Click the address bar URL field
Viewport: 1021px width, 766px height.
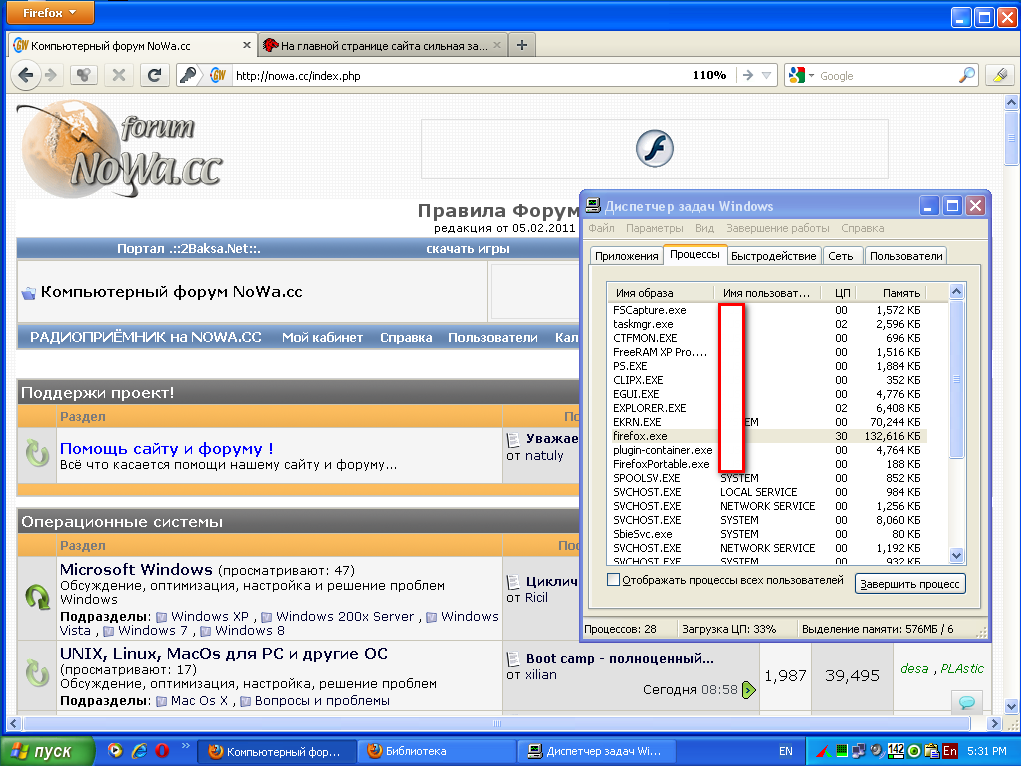pos(456,76)
